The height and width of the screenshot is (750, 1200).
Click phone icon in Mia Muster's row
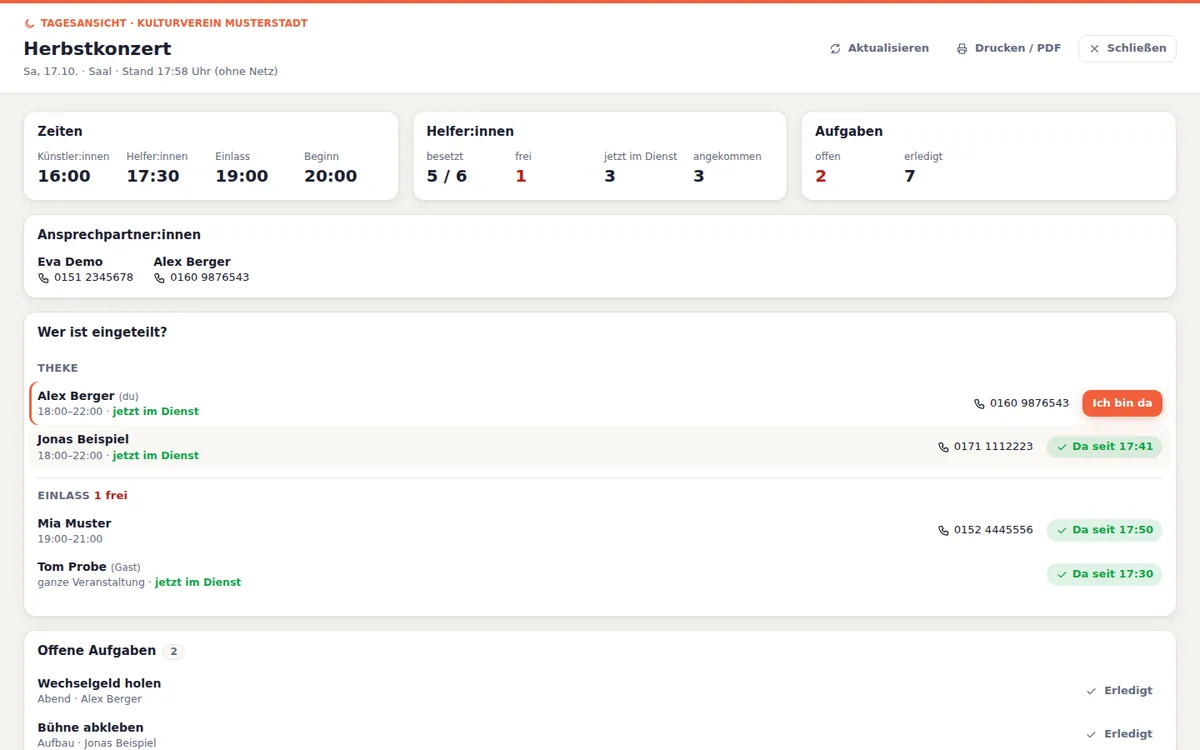943,530
